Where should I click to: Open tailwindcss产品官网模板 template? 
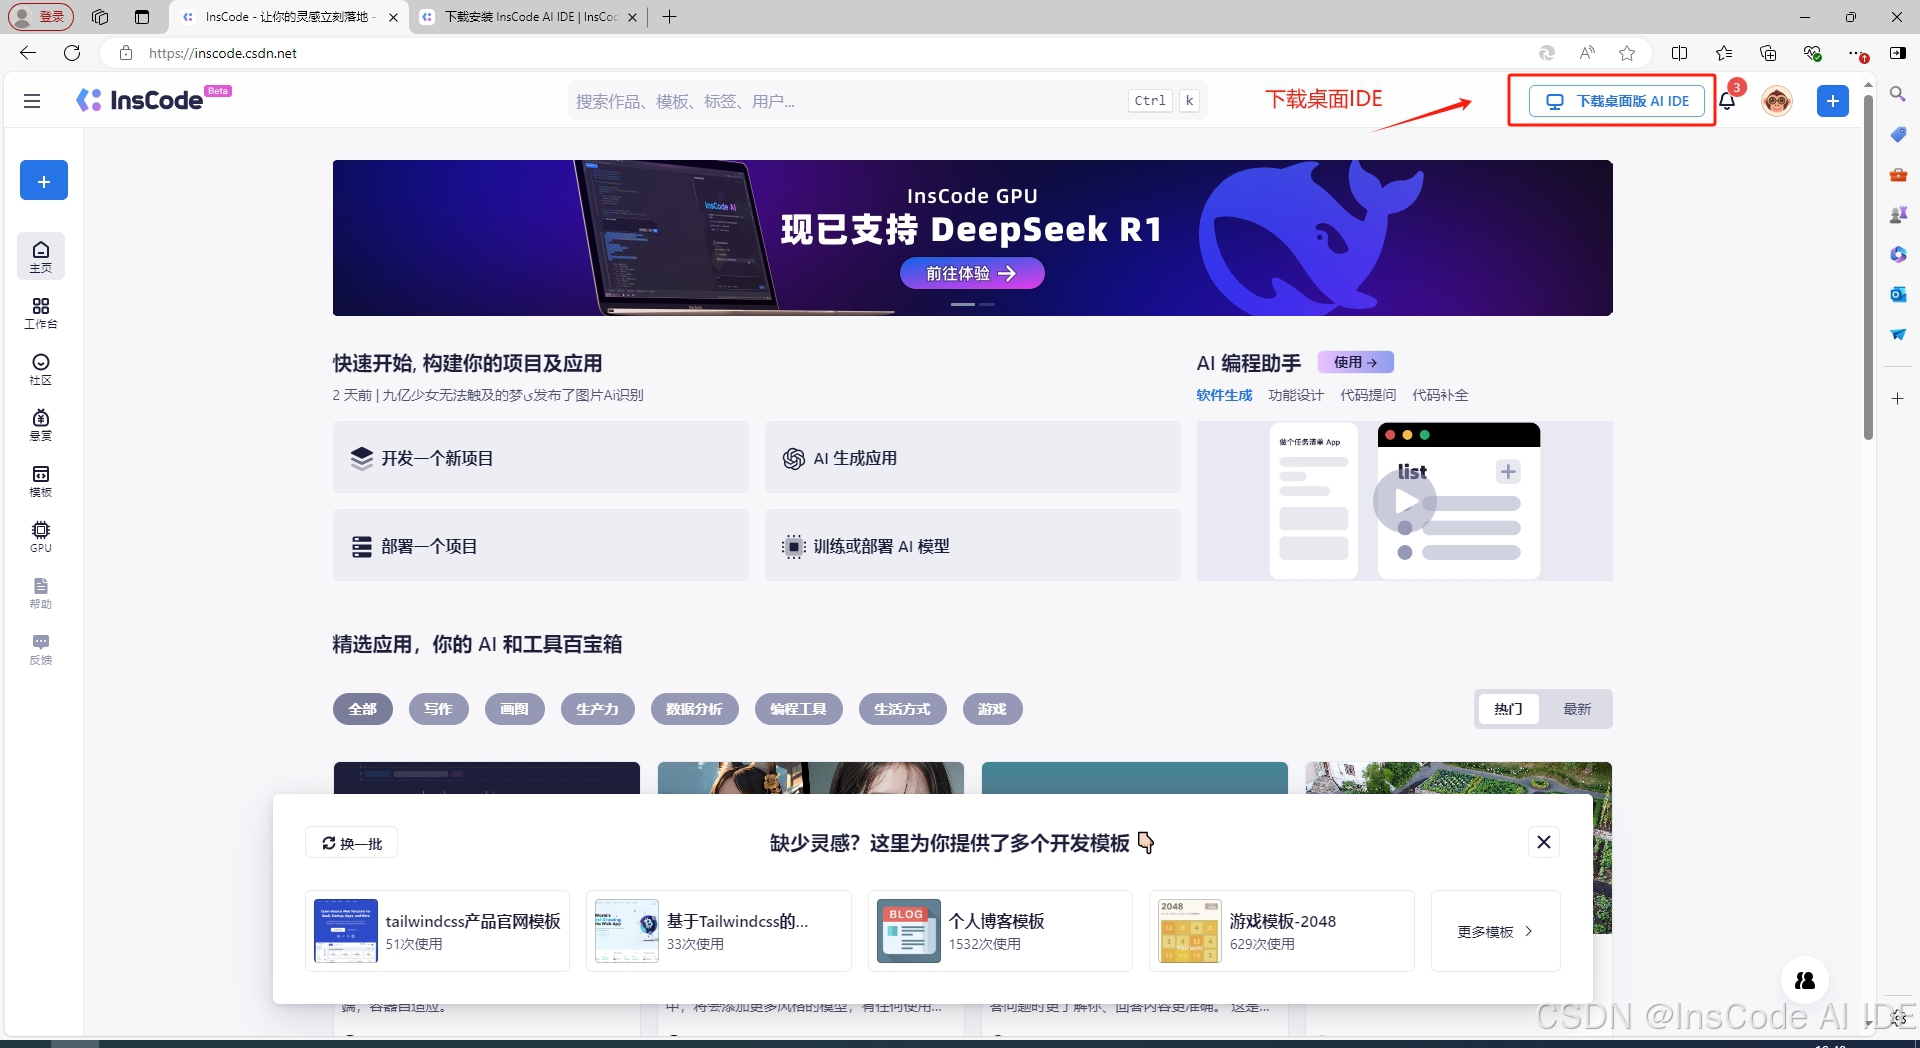point(438,931)
